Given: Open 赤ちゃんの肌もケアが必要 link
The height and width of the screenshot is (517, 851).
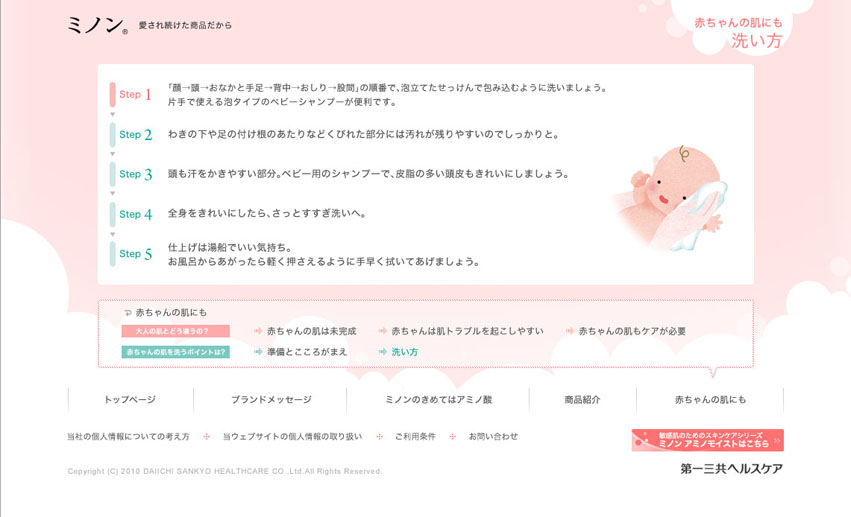Looking at the screenshot, I should click(x=632, y=331).
